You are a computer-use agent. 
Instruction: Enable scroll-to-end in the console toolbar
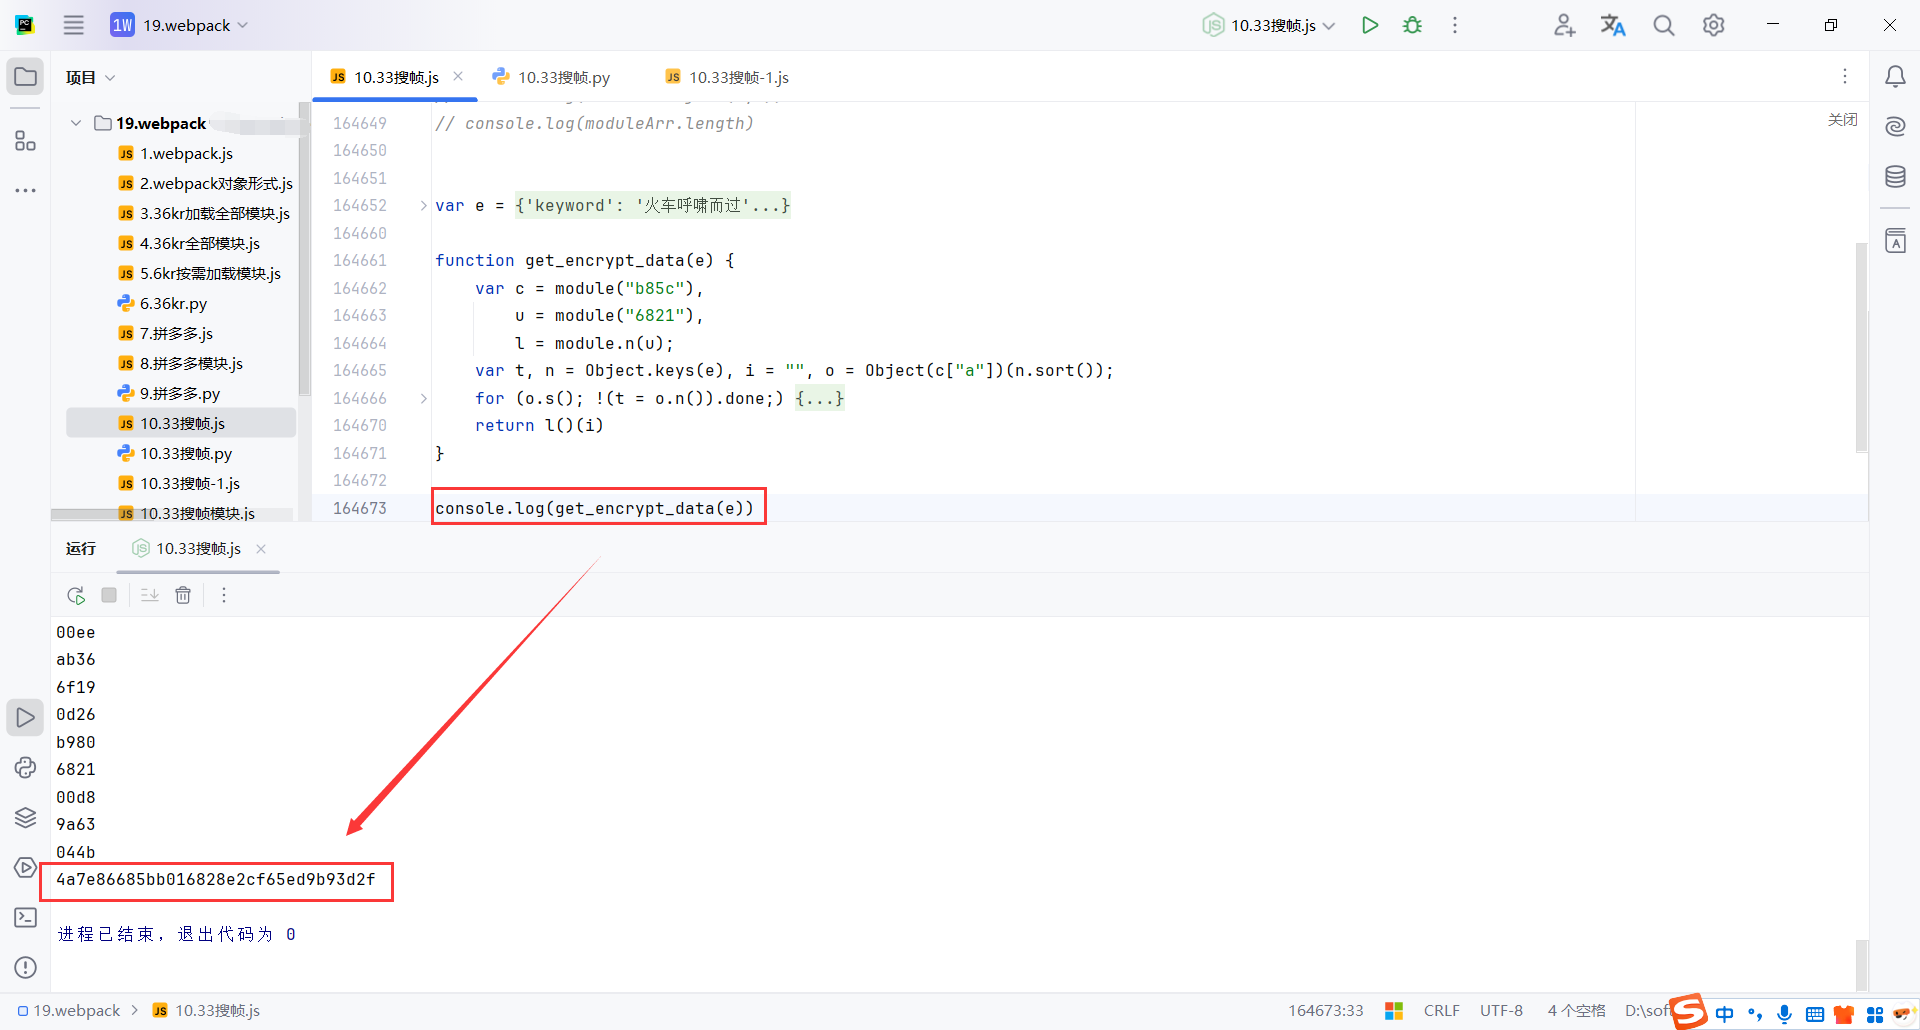(148, 594)
